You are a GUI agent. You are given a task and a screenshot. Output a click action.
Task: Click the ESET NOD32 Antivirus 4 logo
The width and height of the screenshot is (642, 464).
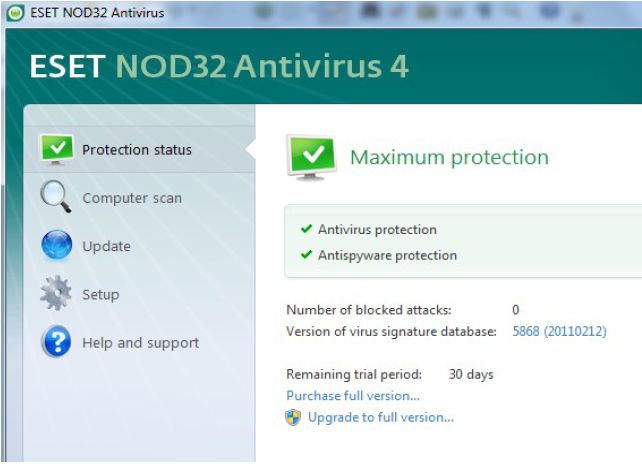coord(219,66)
